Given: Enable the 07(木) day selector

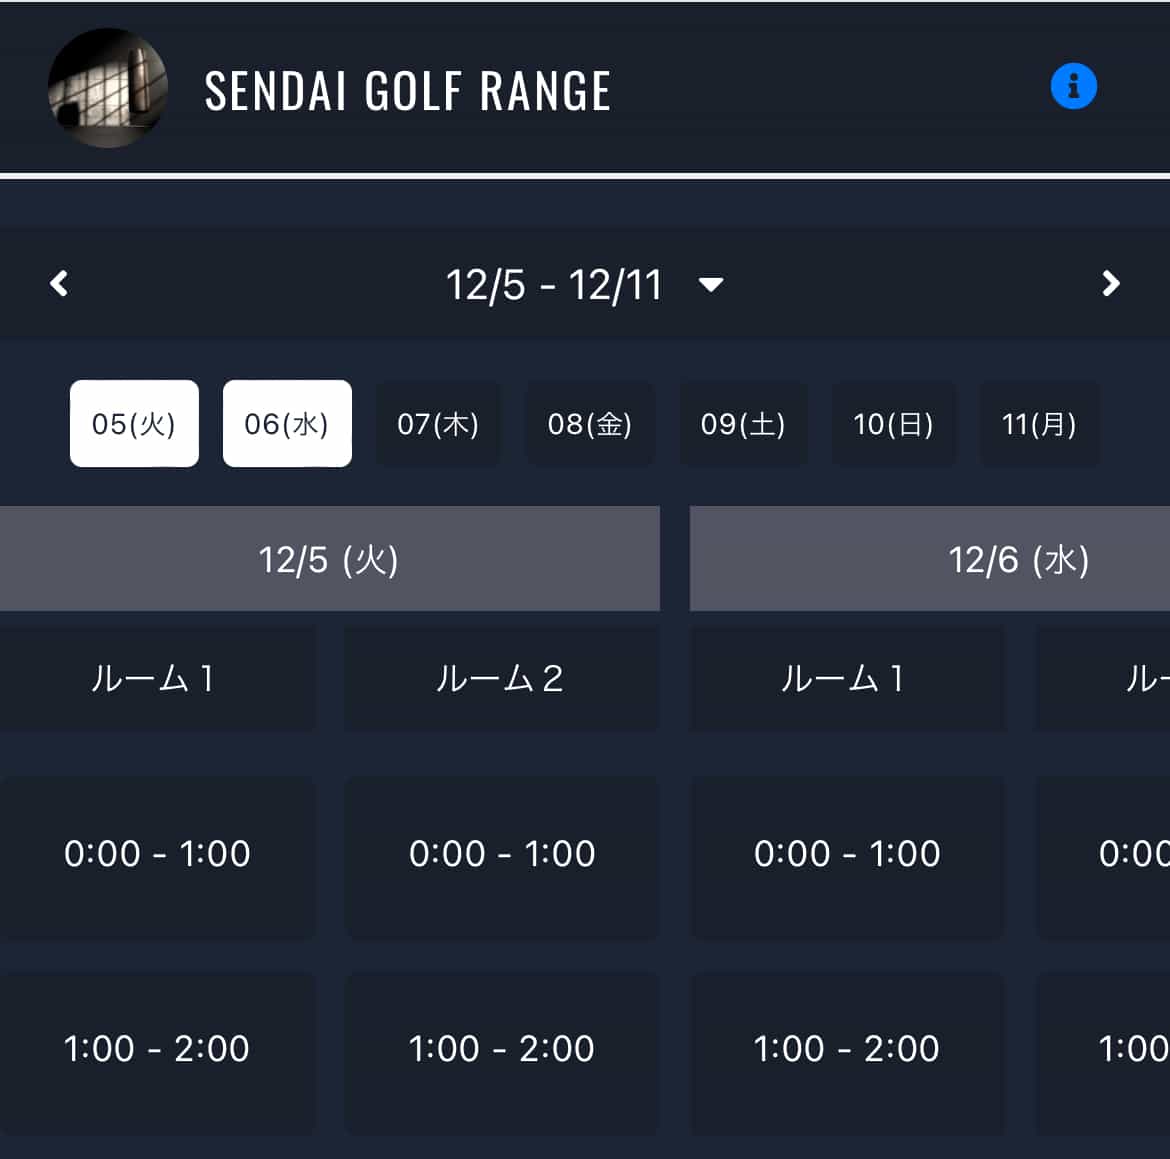Looking at the screenshot, I should pyautogui.click(x=438, y=424).
